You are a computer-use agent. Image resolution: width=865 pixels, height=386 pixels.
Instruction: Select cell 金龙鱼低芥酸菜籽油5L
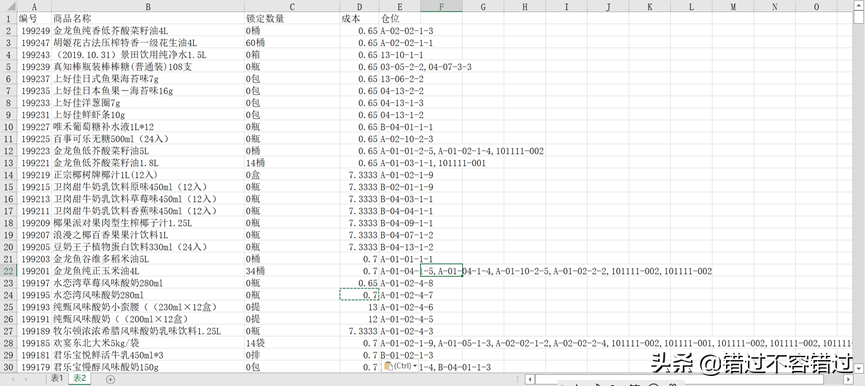pos(148,151)
